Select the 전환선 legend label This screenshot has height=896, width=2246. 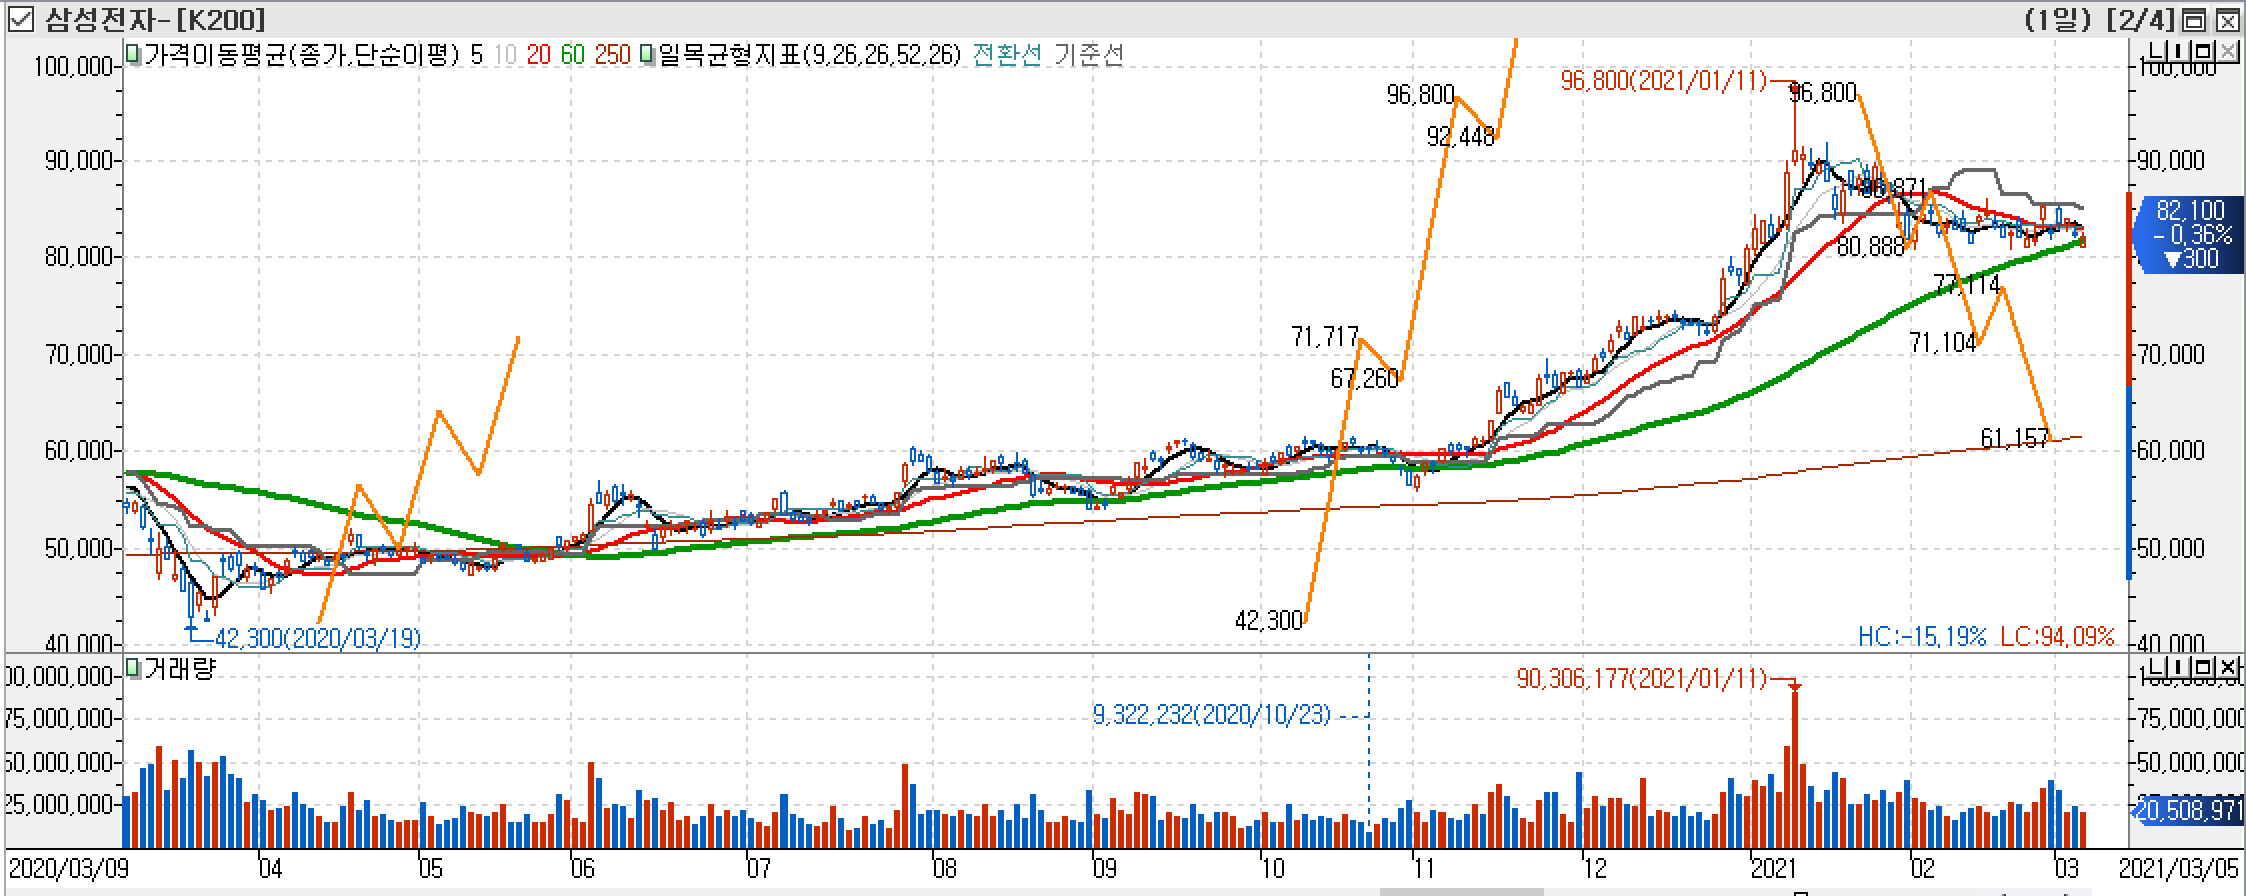(x=1007, y=54)
